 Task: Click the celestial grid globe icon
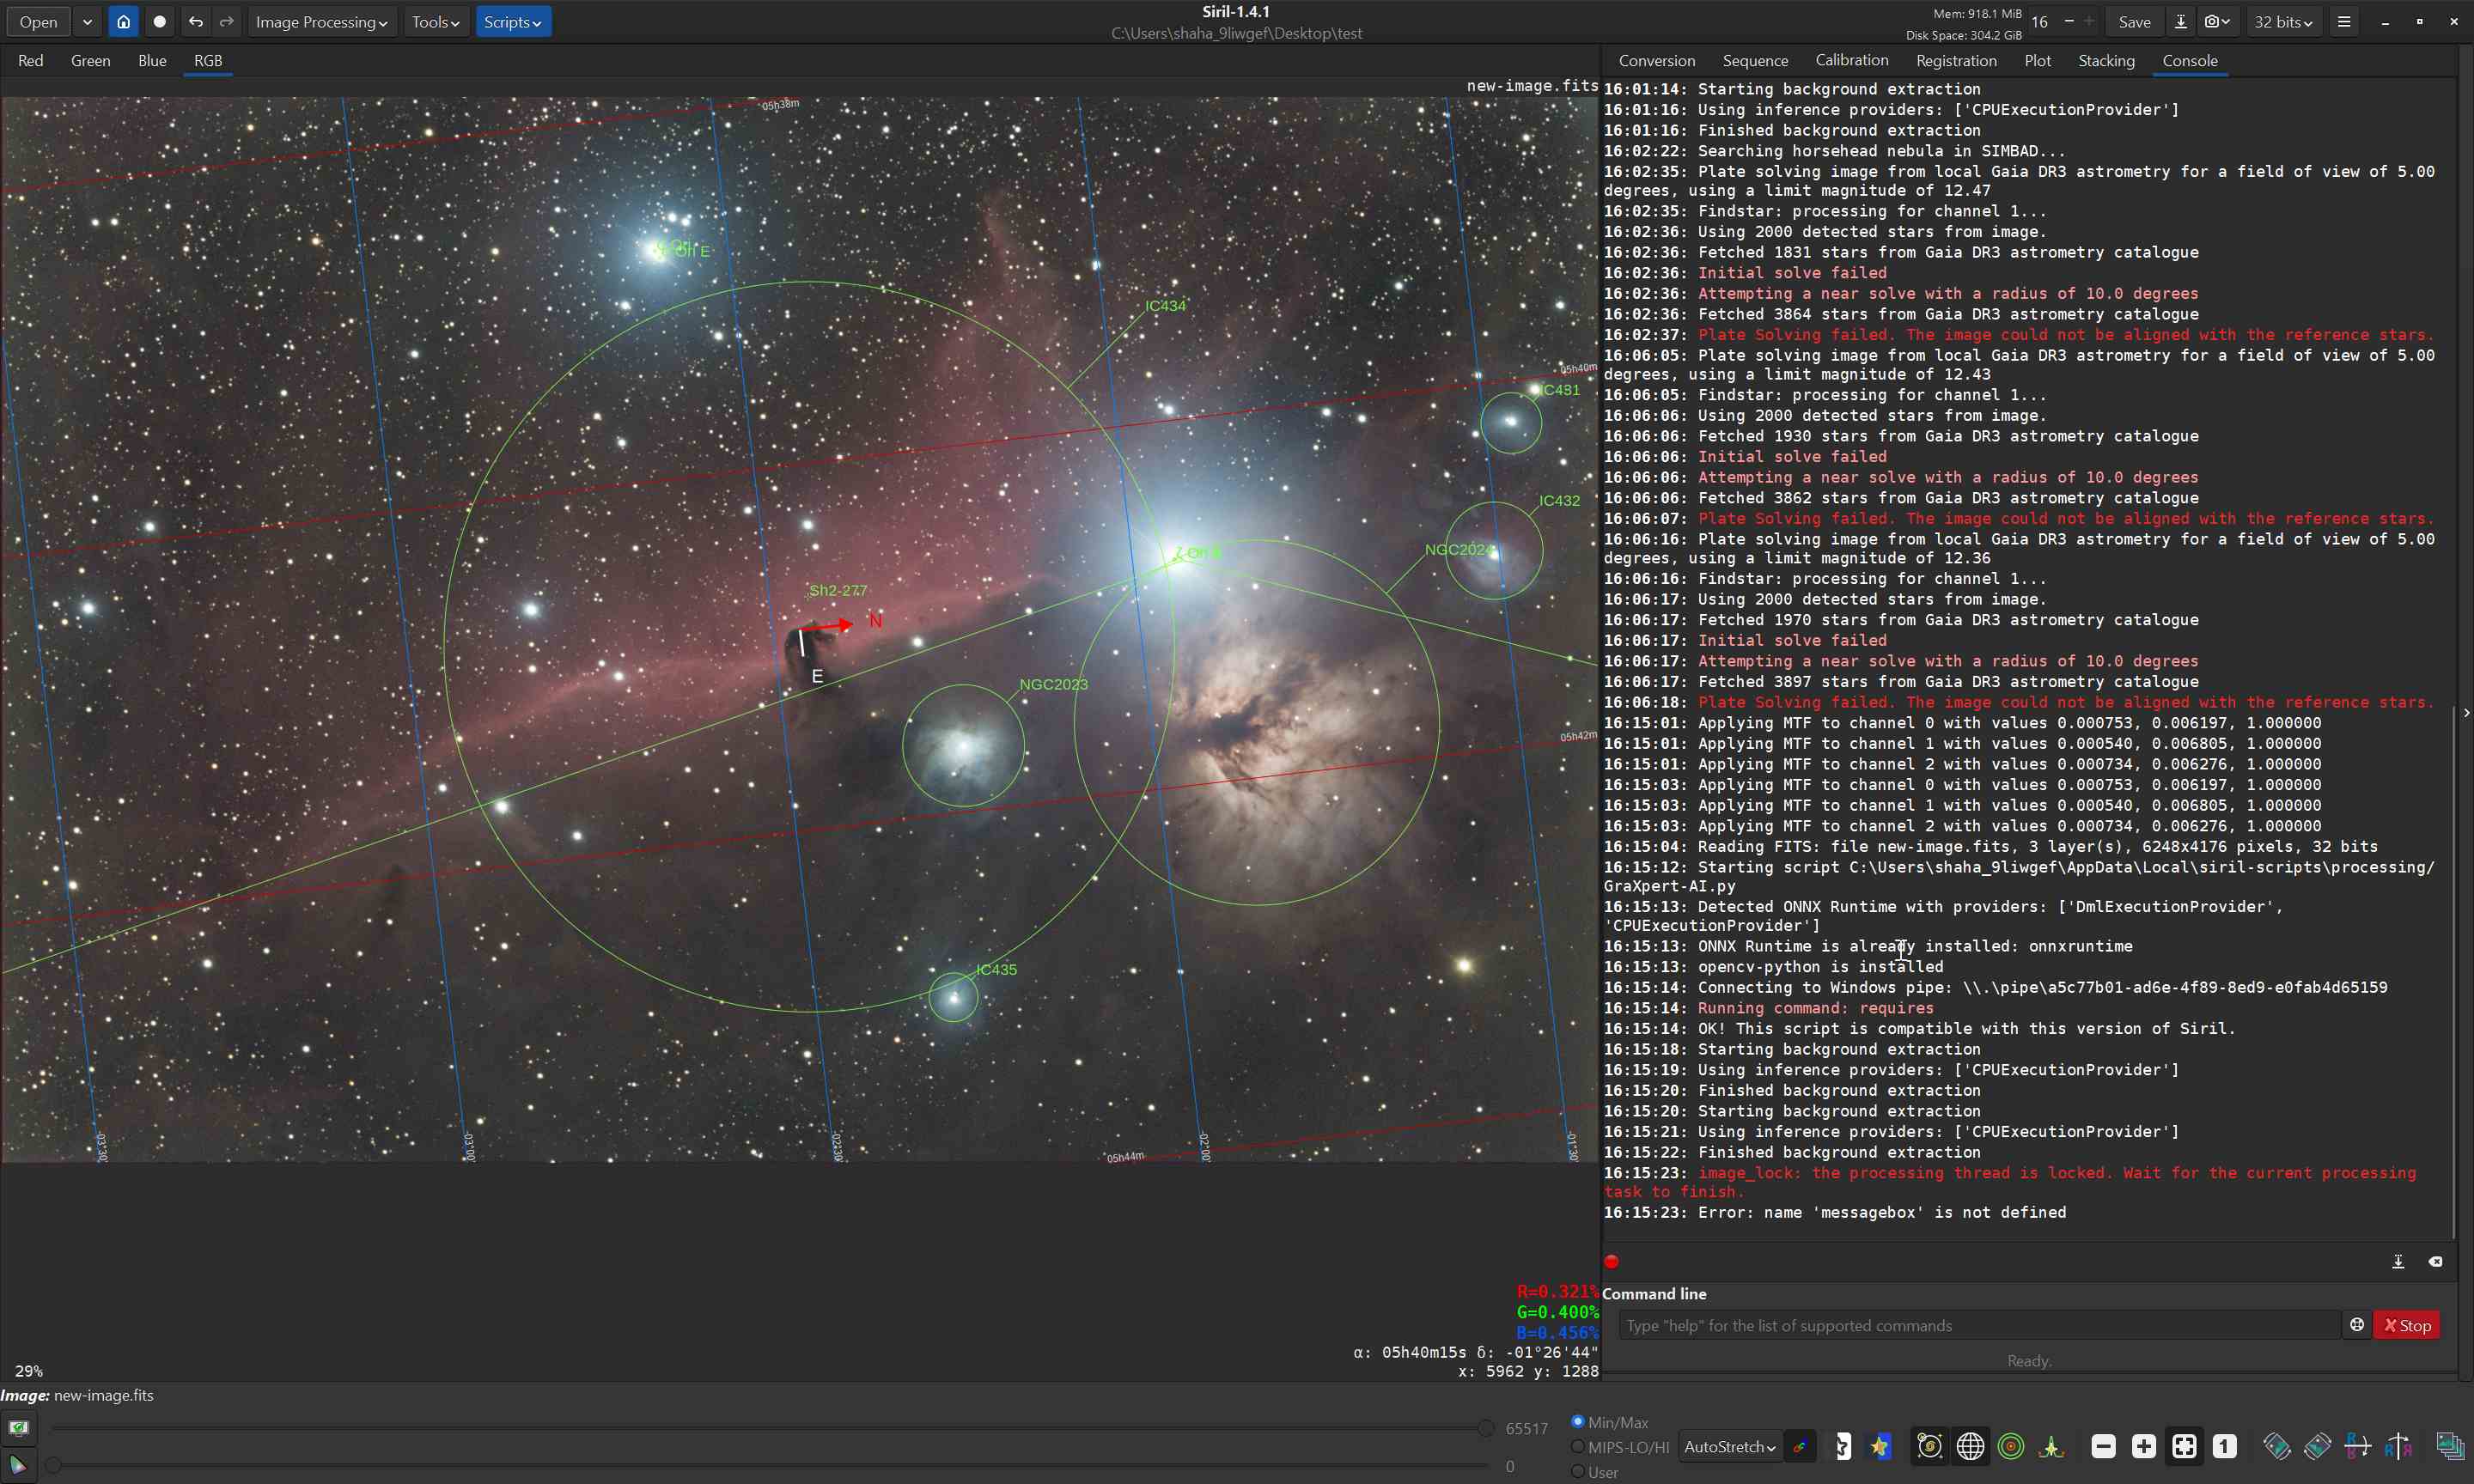1970,1446
